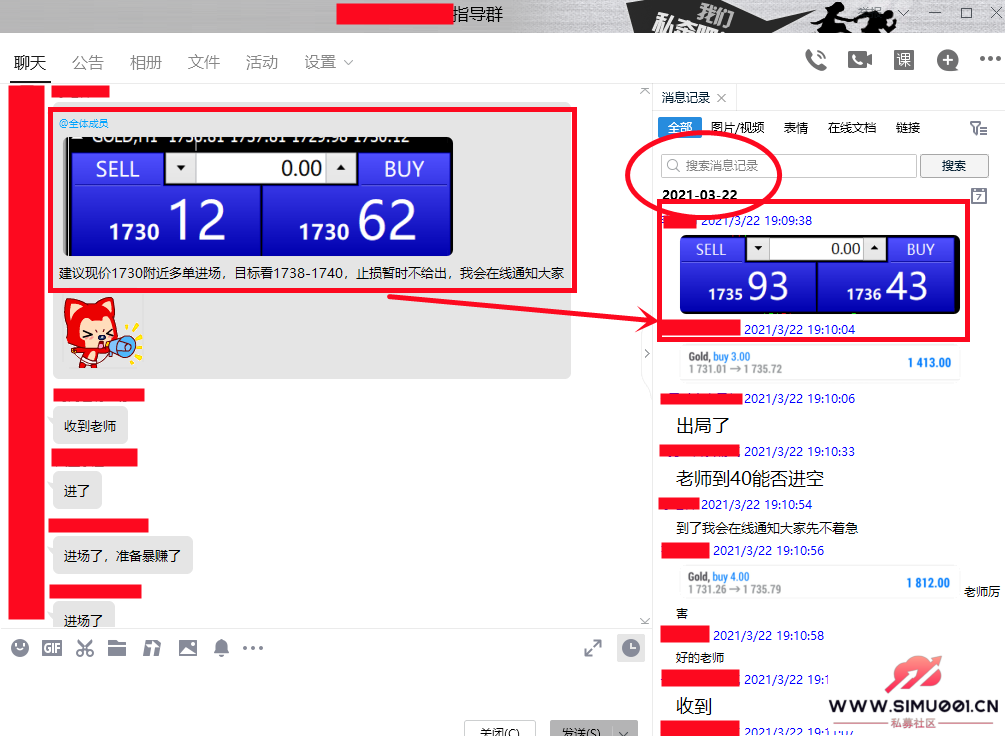Start a voice call from the top toolbar

pos(816,60)
